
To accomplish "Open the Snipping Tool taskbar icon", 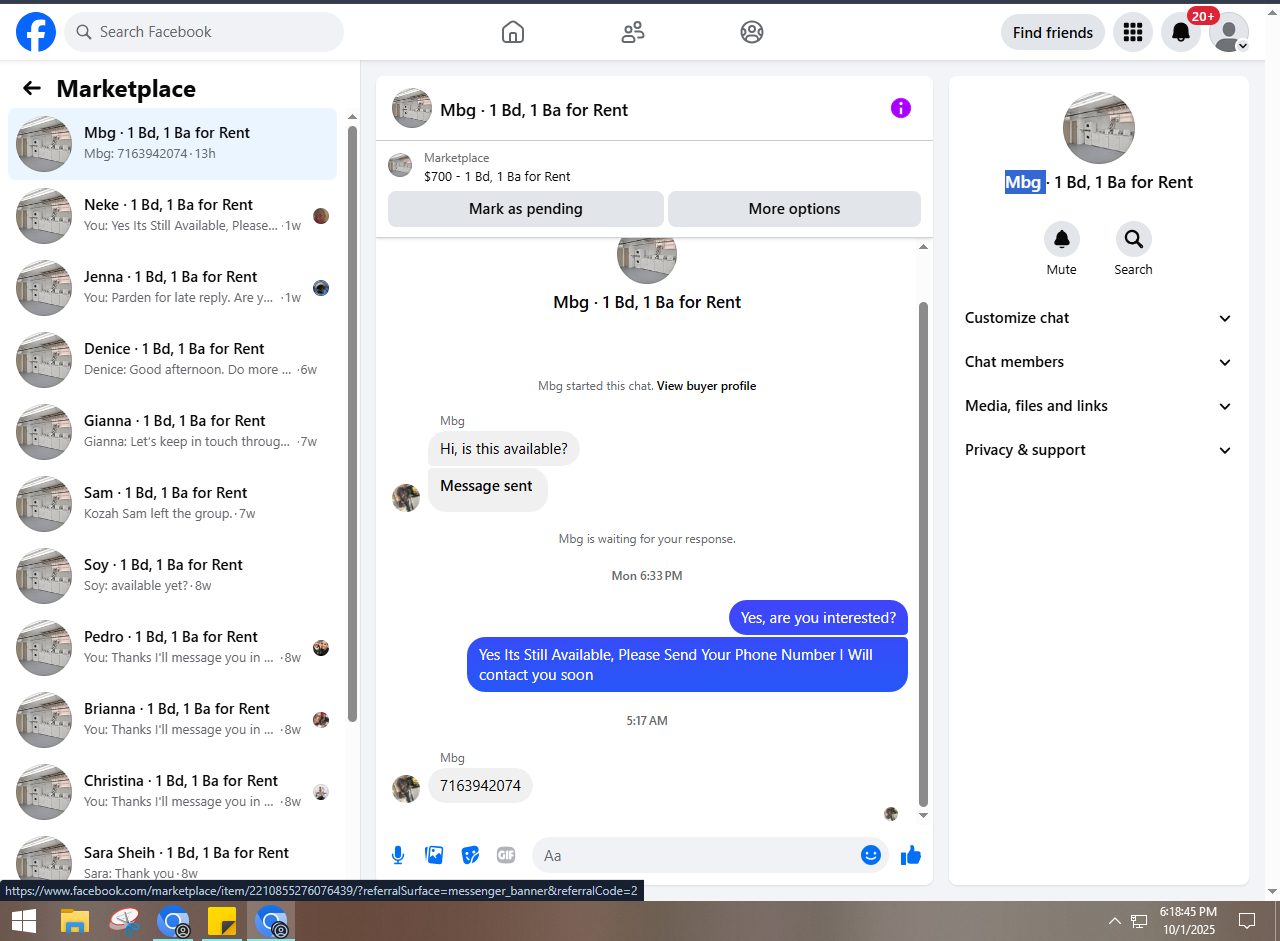I will (x=125, y=921).
